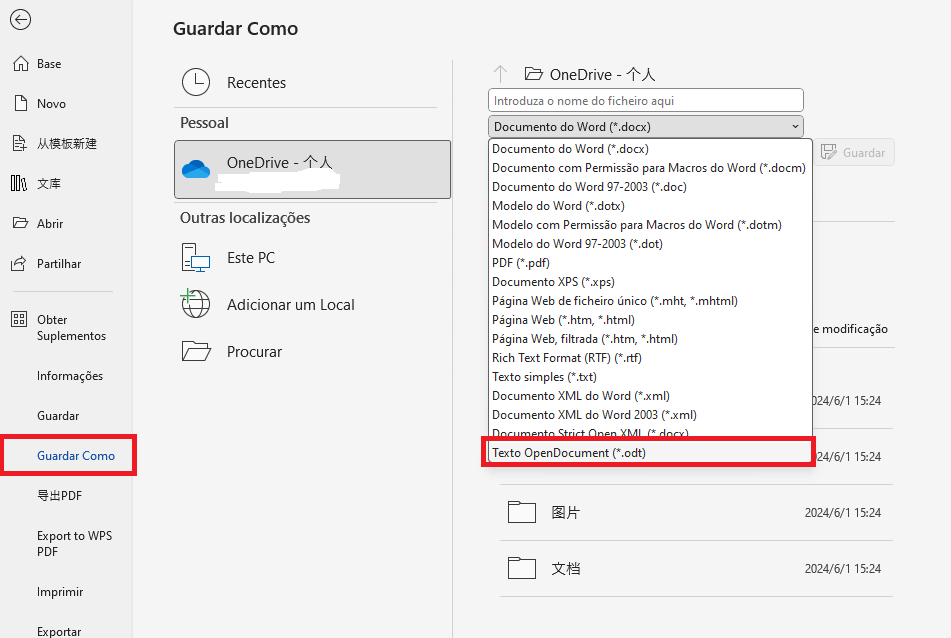Click the up one level arrow
The image size is (951, 638).
click(x=500, y=74)
